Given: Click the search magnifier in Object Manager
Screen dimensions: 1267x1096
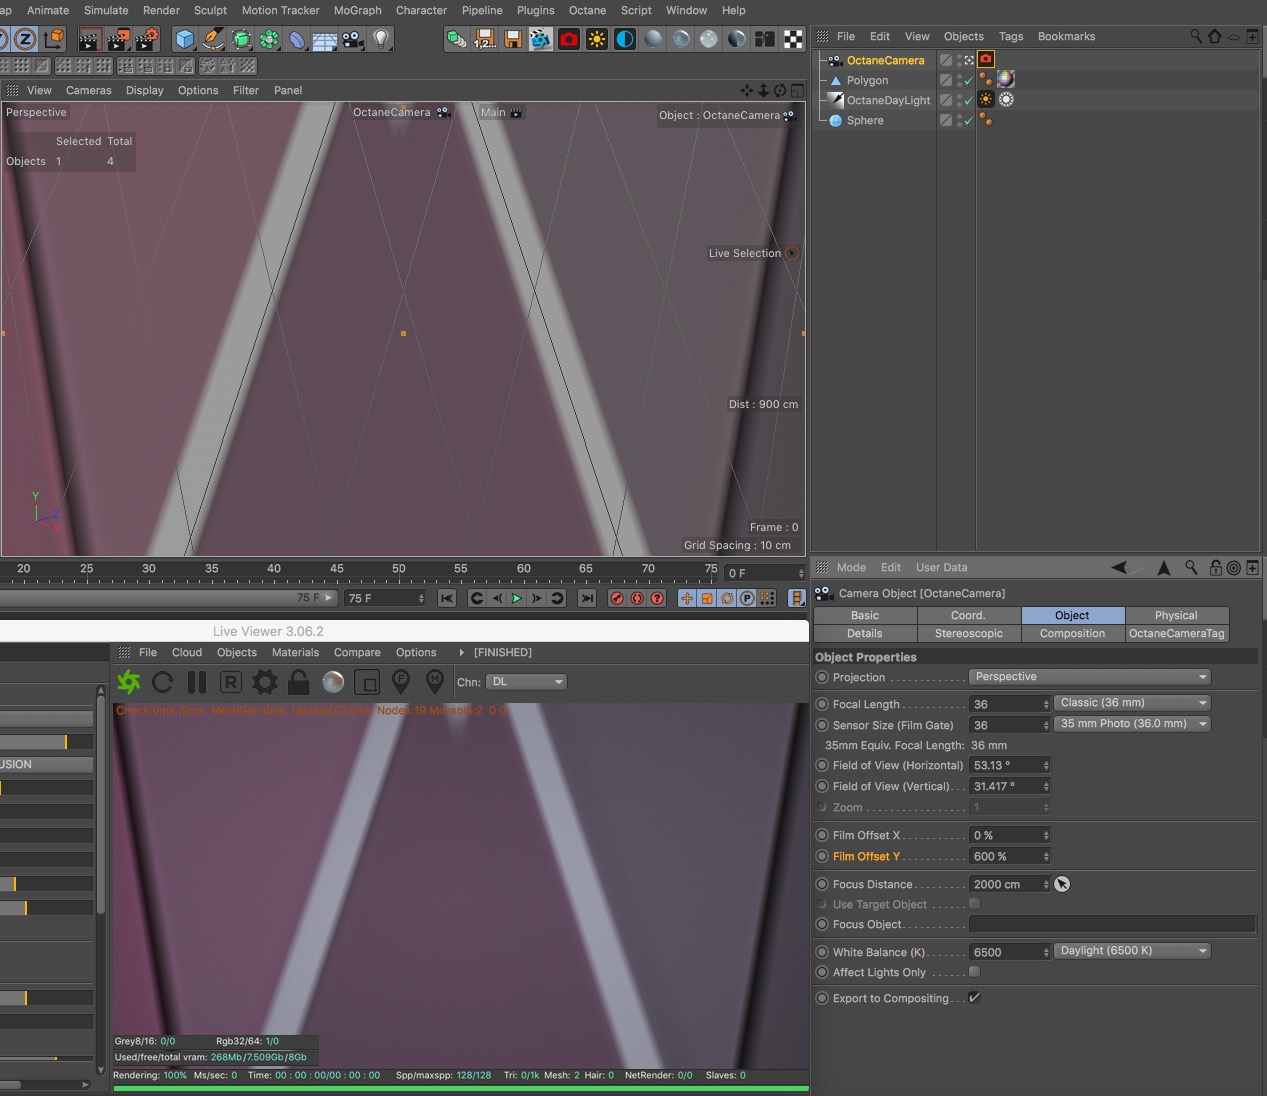Looking at the screenshot, I should point(1196,36).
